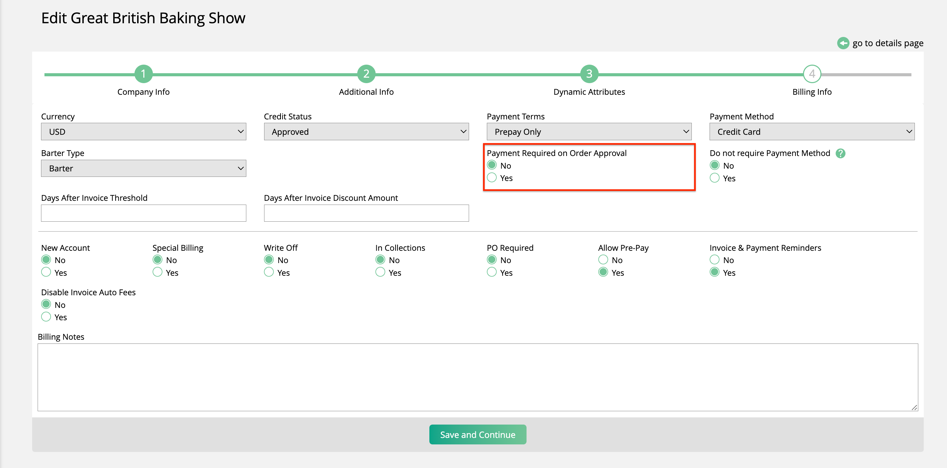Open the Currency dropdown showing USD
947x468 pixels.
tap(144, 132)
